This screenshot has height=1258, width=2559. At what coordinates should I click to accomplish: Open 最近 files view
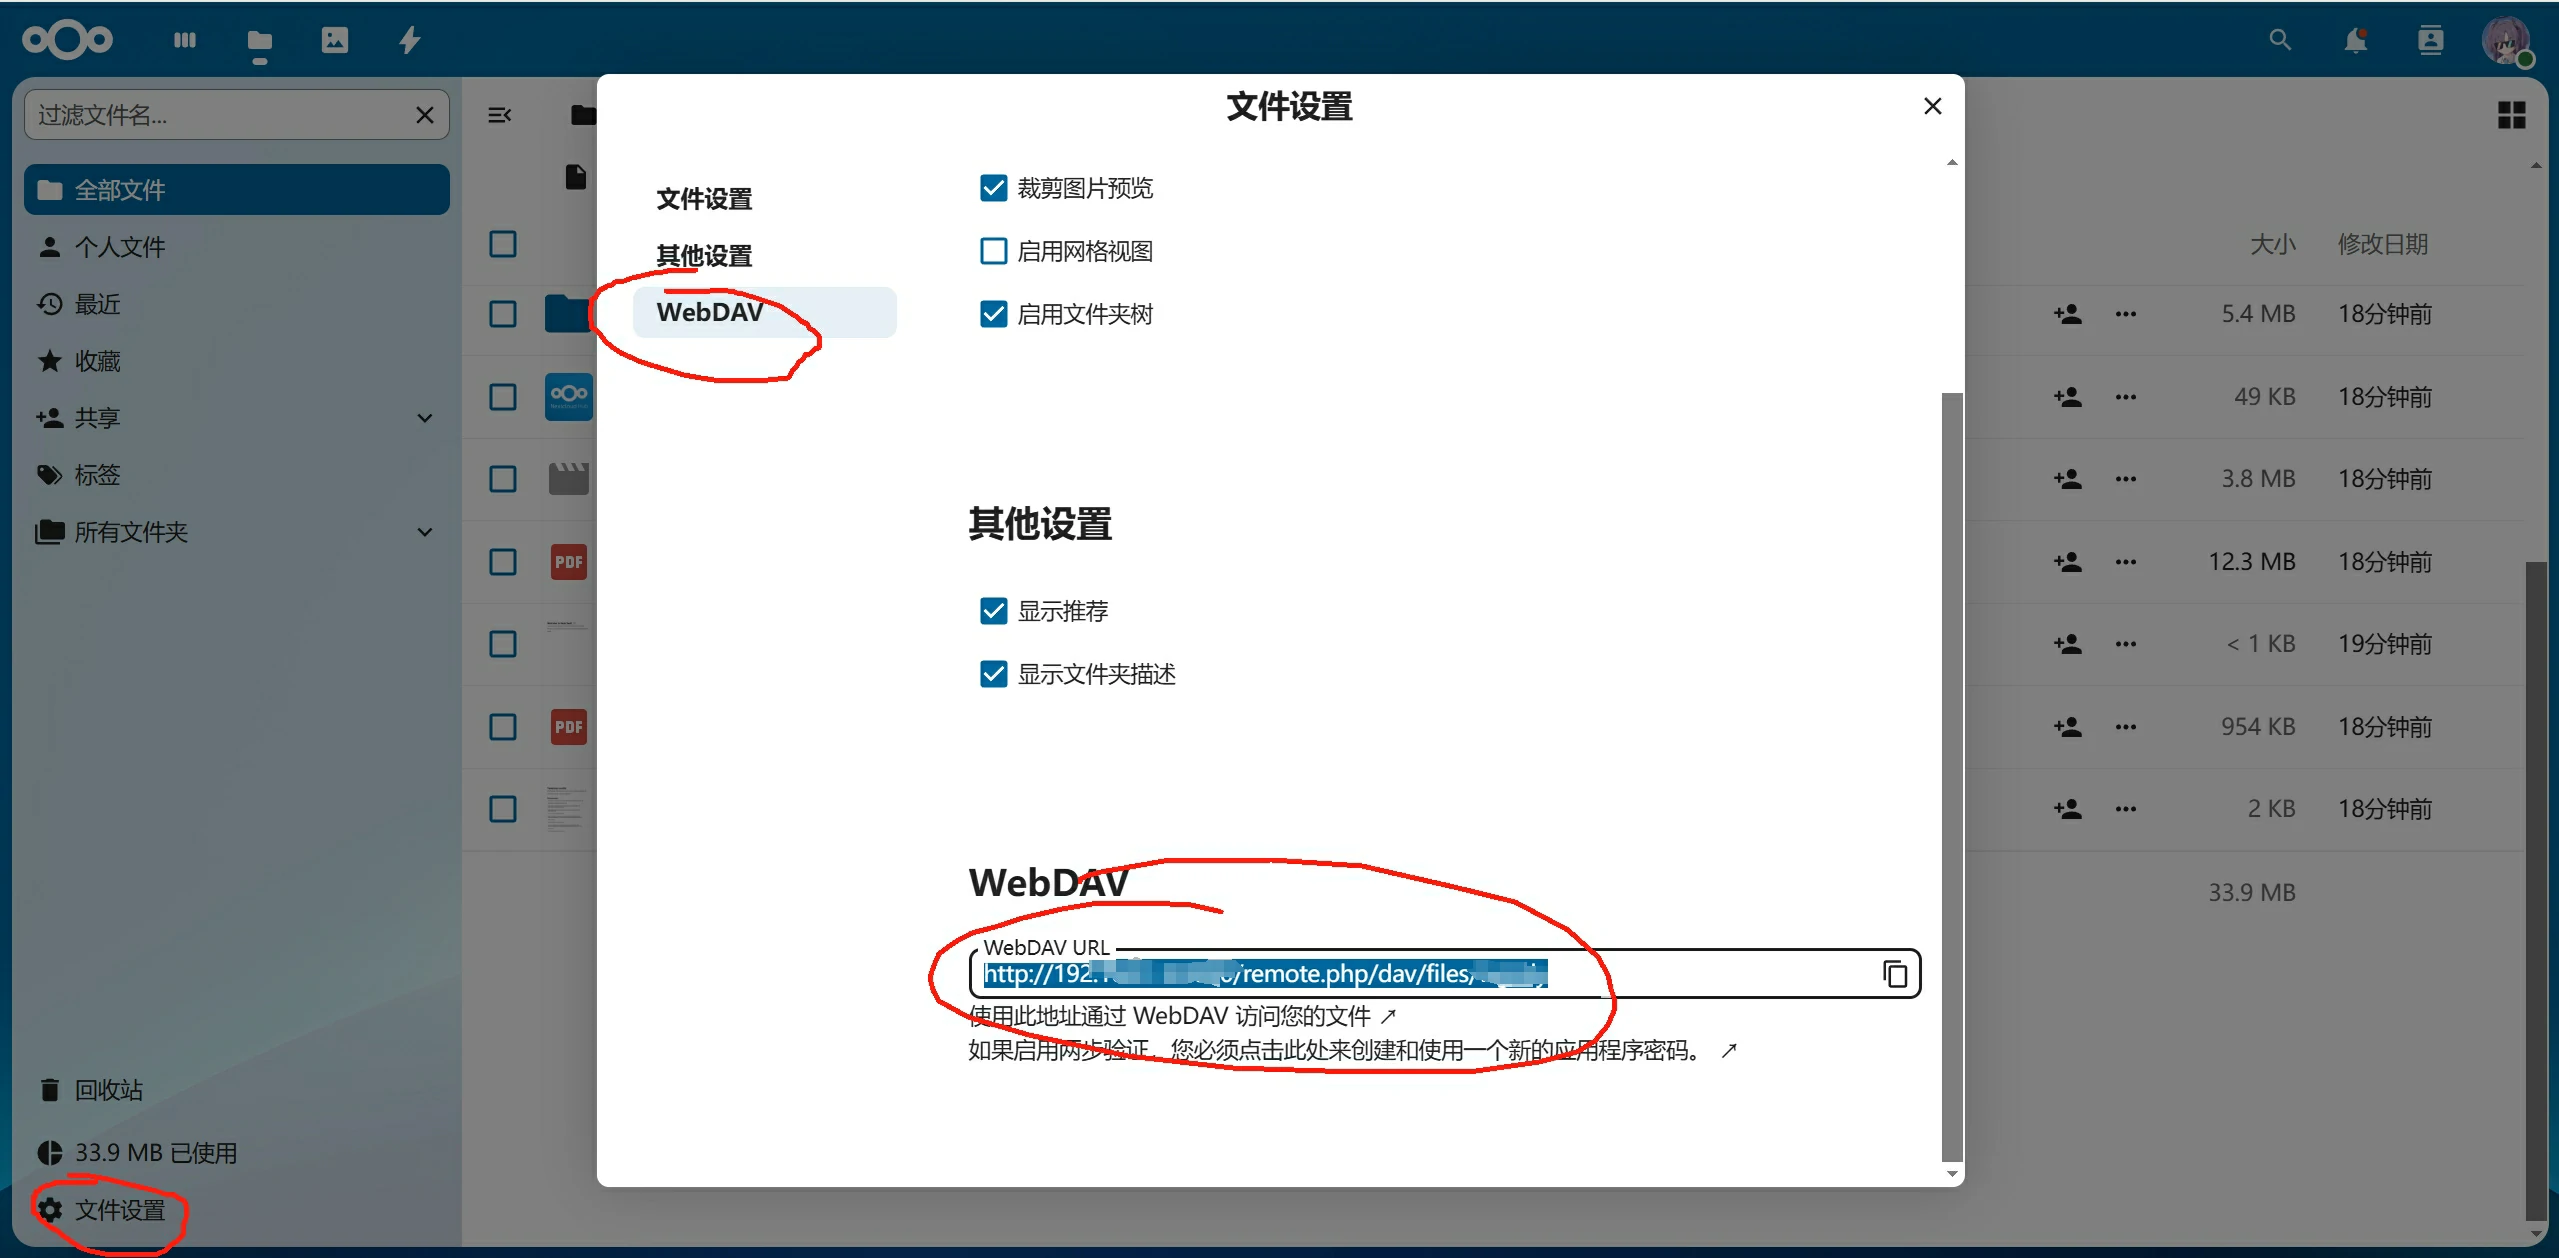click(237, 304)
